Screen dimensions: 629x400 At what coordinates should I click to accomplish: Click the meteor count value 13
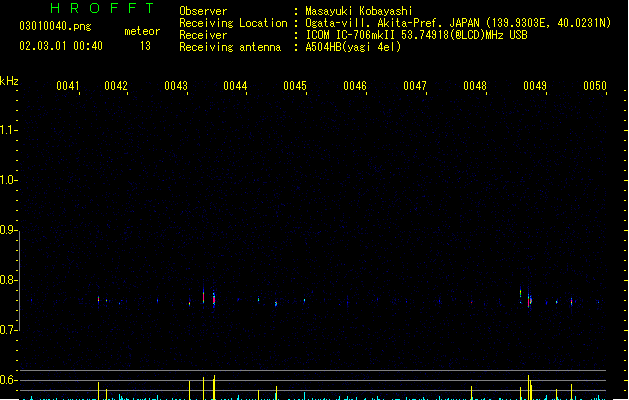click(145, 46)
